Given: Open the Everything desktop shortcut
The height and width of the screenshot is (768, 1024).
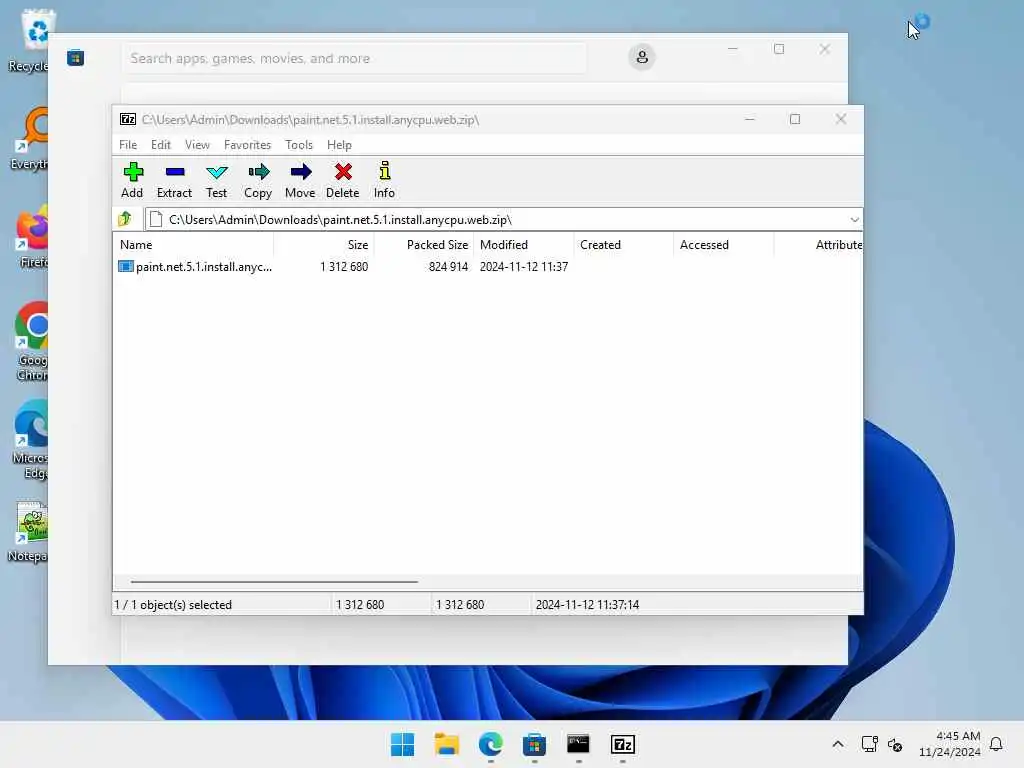Looking at the screenshot, I should pyautogui.click(x=29, y=139).
